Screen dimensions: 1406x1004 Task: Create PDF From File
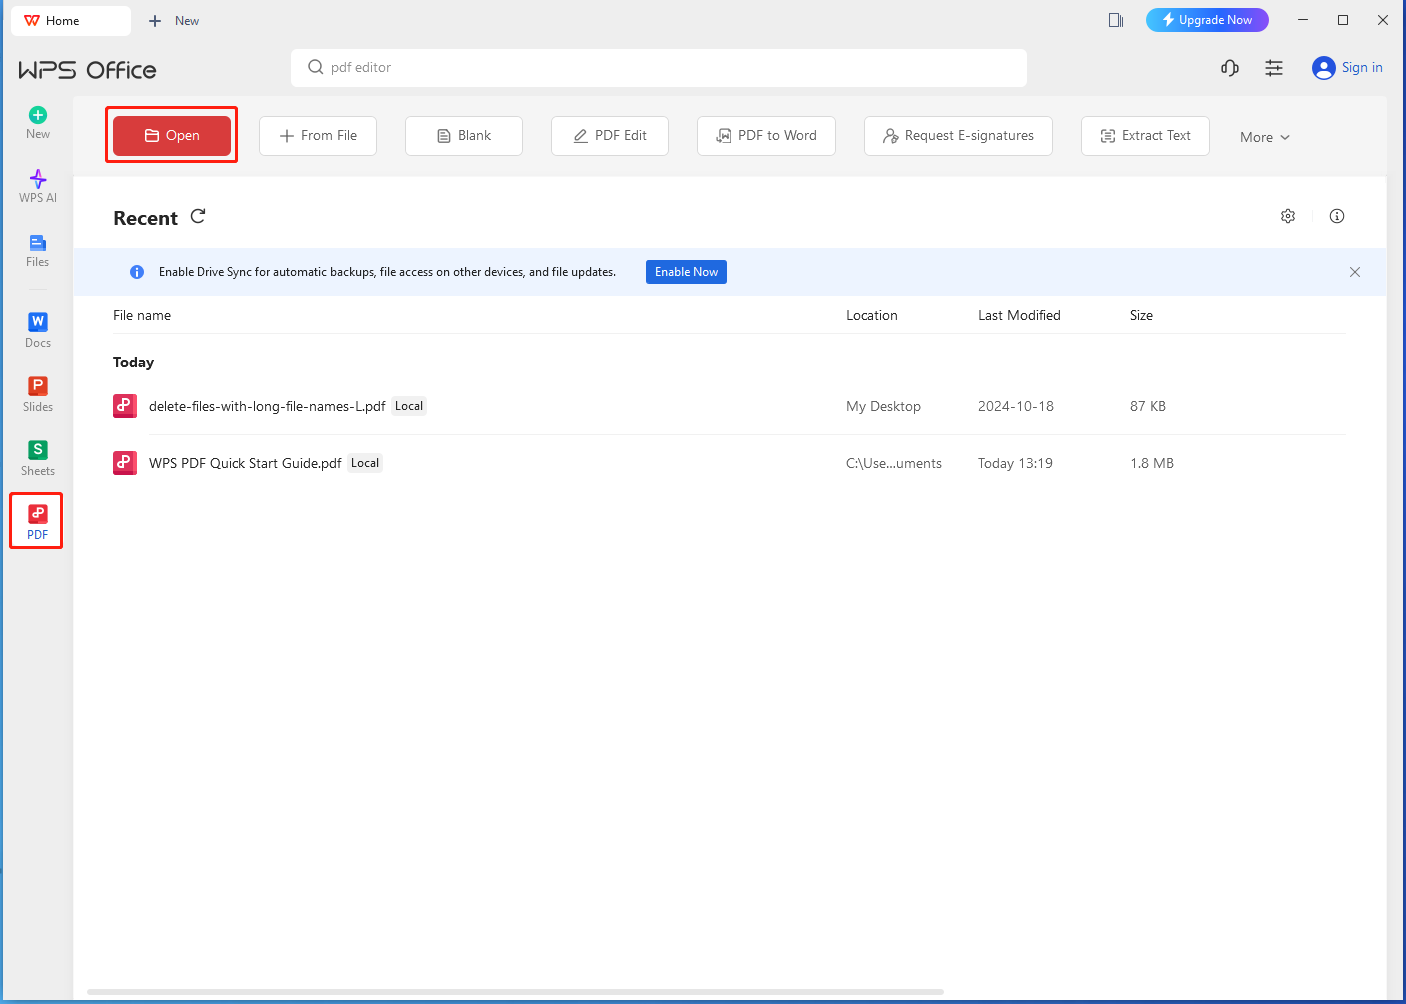click(x=318, y=136)
